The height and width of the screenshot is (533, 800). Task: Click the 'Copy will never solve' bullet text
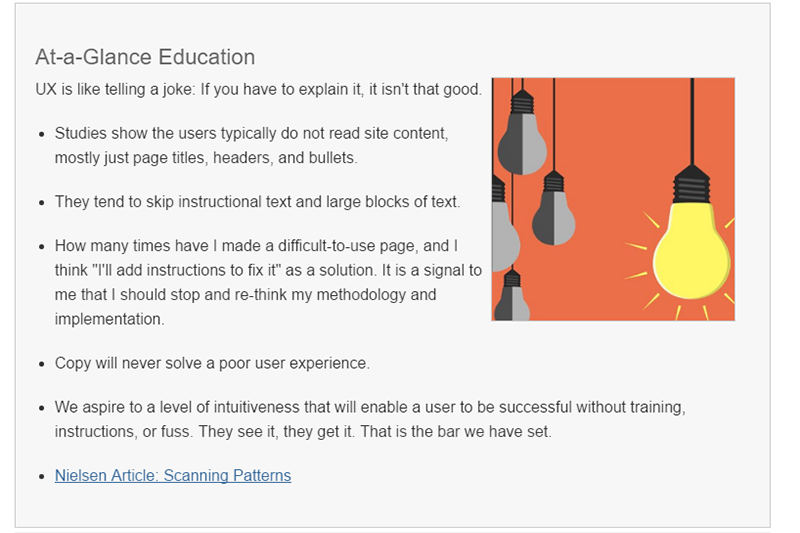tap(212, 363)
